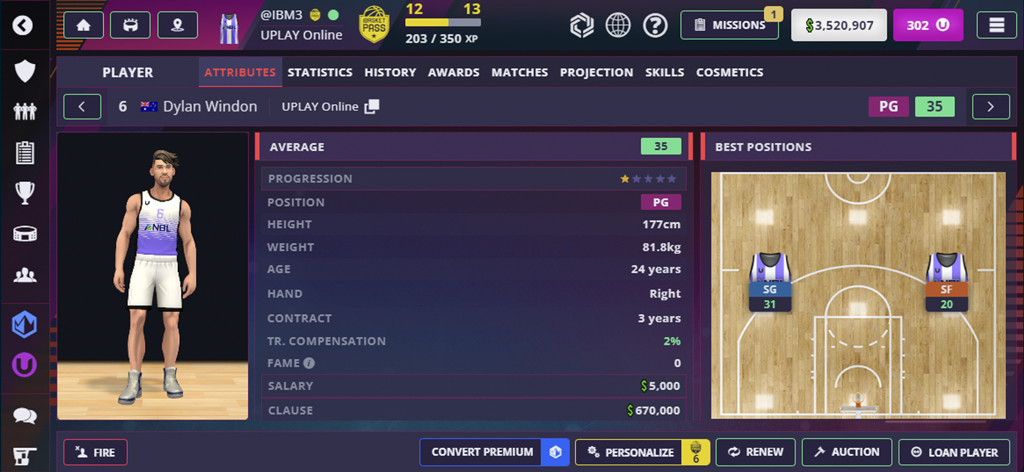
Task: Collapse sidebar with back arrow
Action: 24,25
